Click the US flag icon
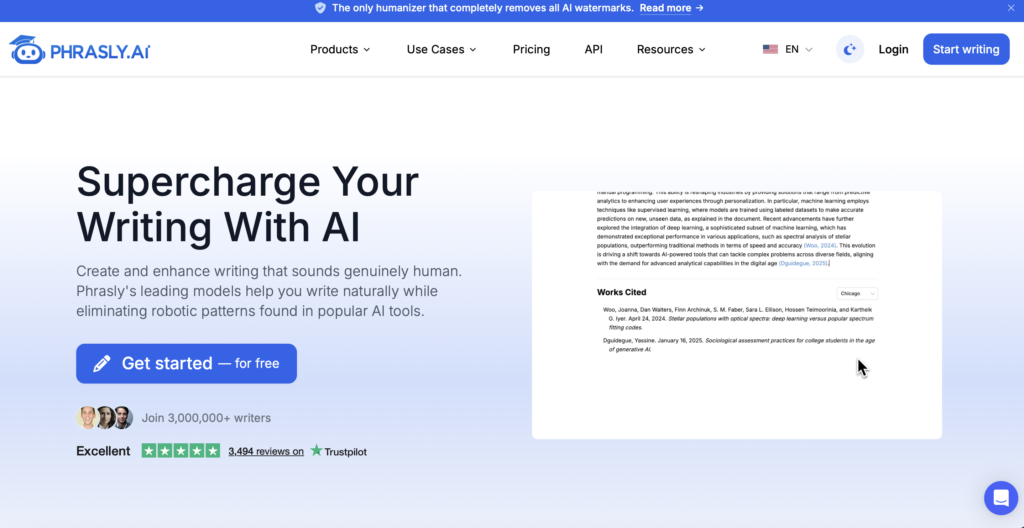The width and height of the screenshot is (1024, 528). click(770, 50)
